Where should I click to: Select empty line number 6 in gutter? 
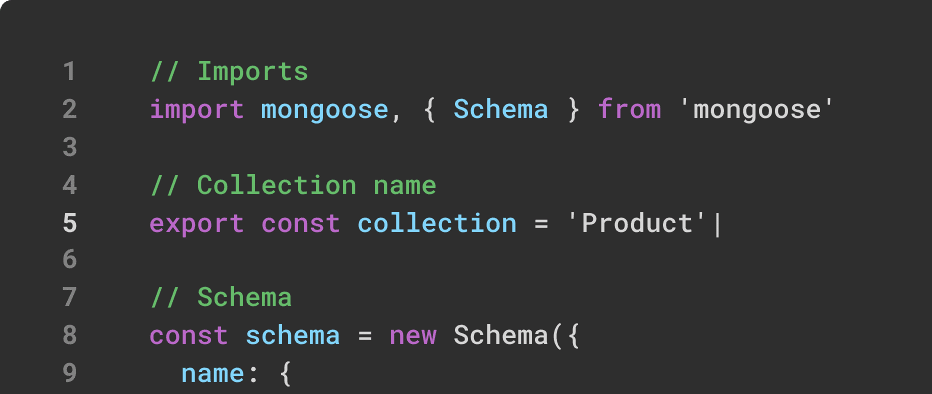[x=70, y=260]
